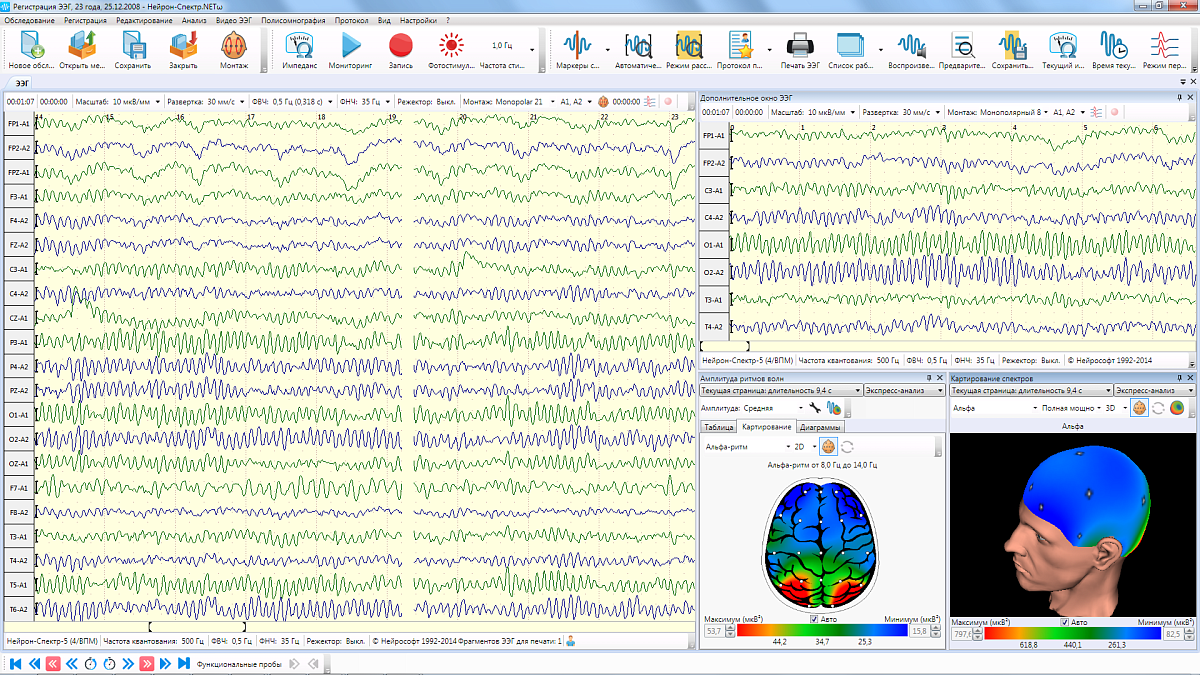
Task: Switch to the Таблица tab
Action: pyautogui.click(x=719, y=427)
